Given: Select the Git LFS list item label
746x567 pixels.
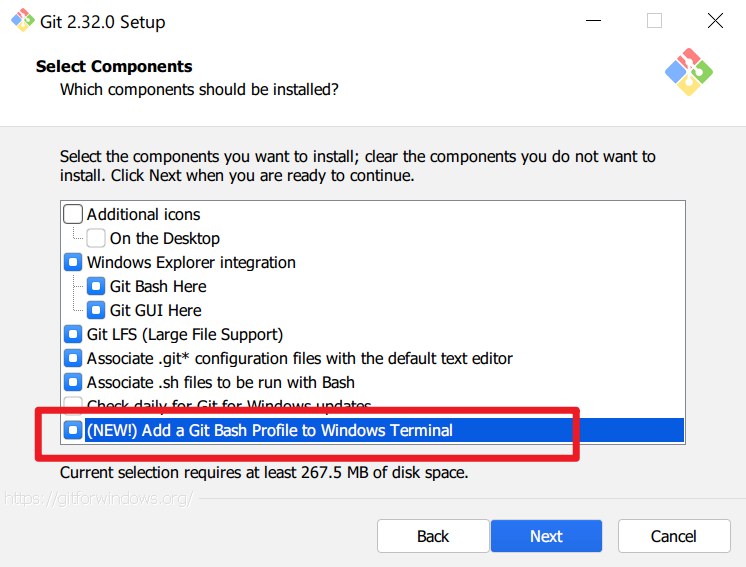Looking at the screenshot, I should click(185, 334).
